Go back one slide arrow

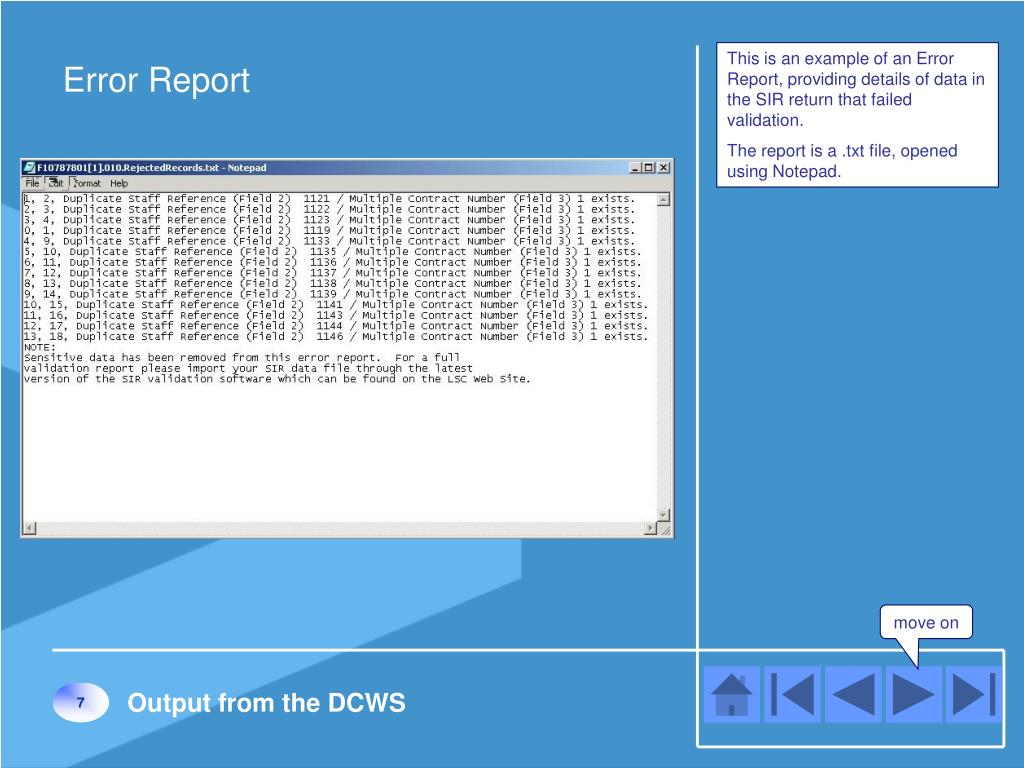tap(853, 694)
